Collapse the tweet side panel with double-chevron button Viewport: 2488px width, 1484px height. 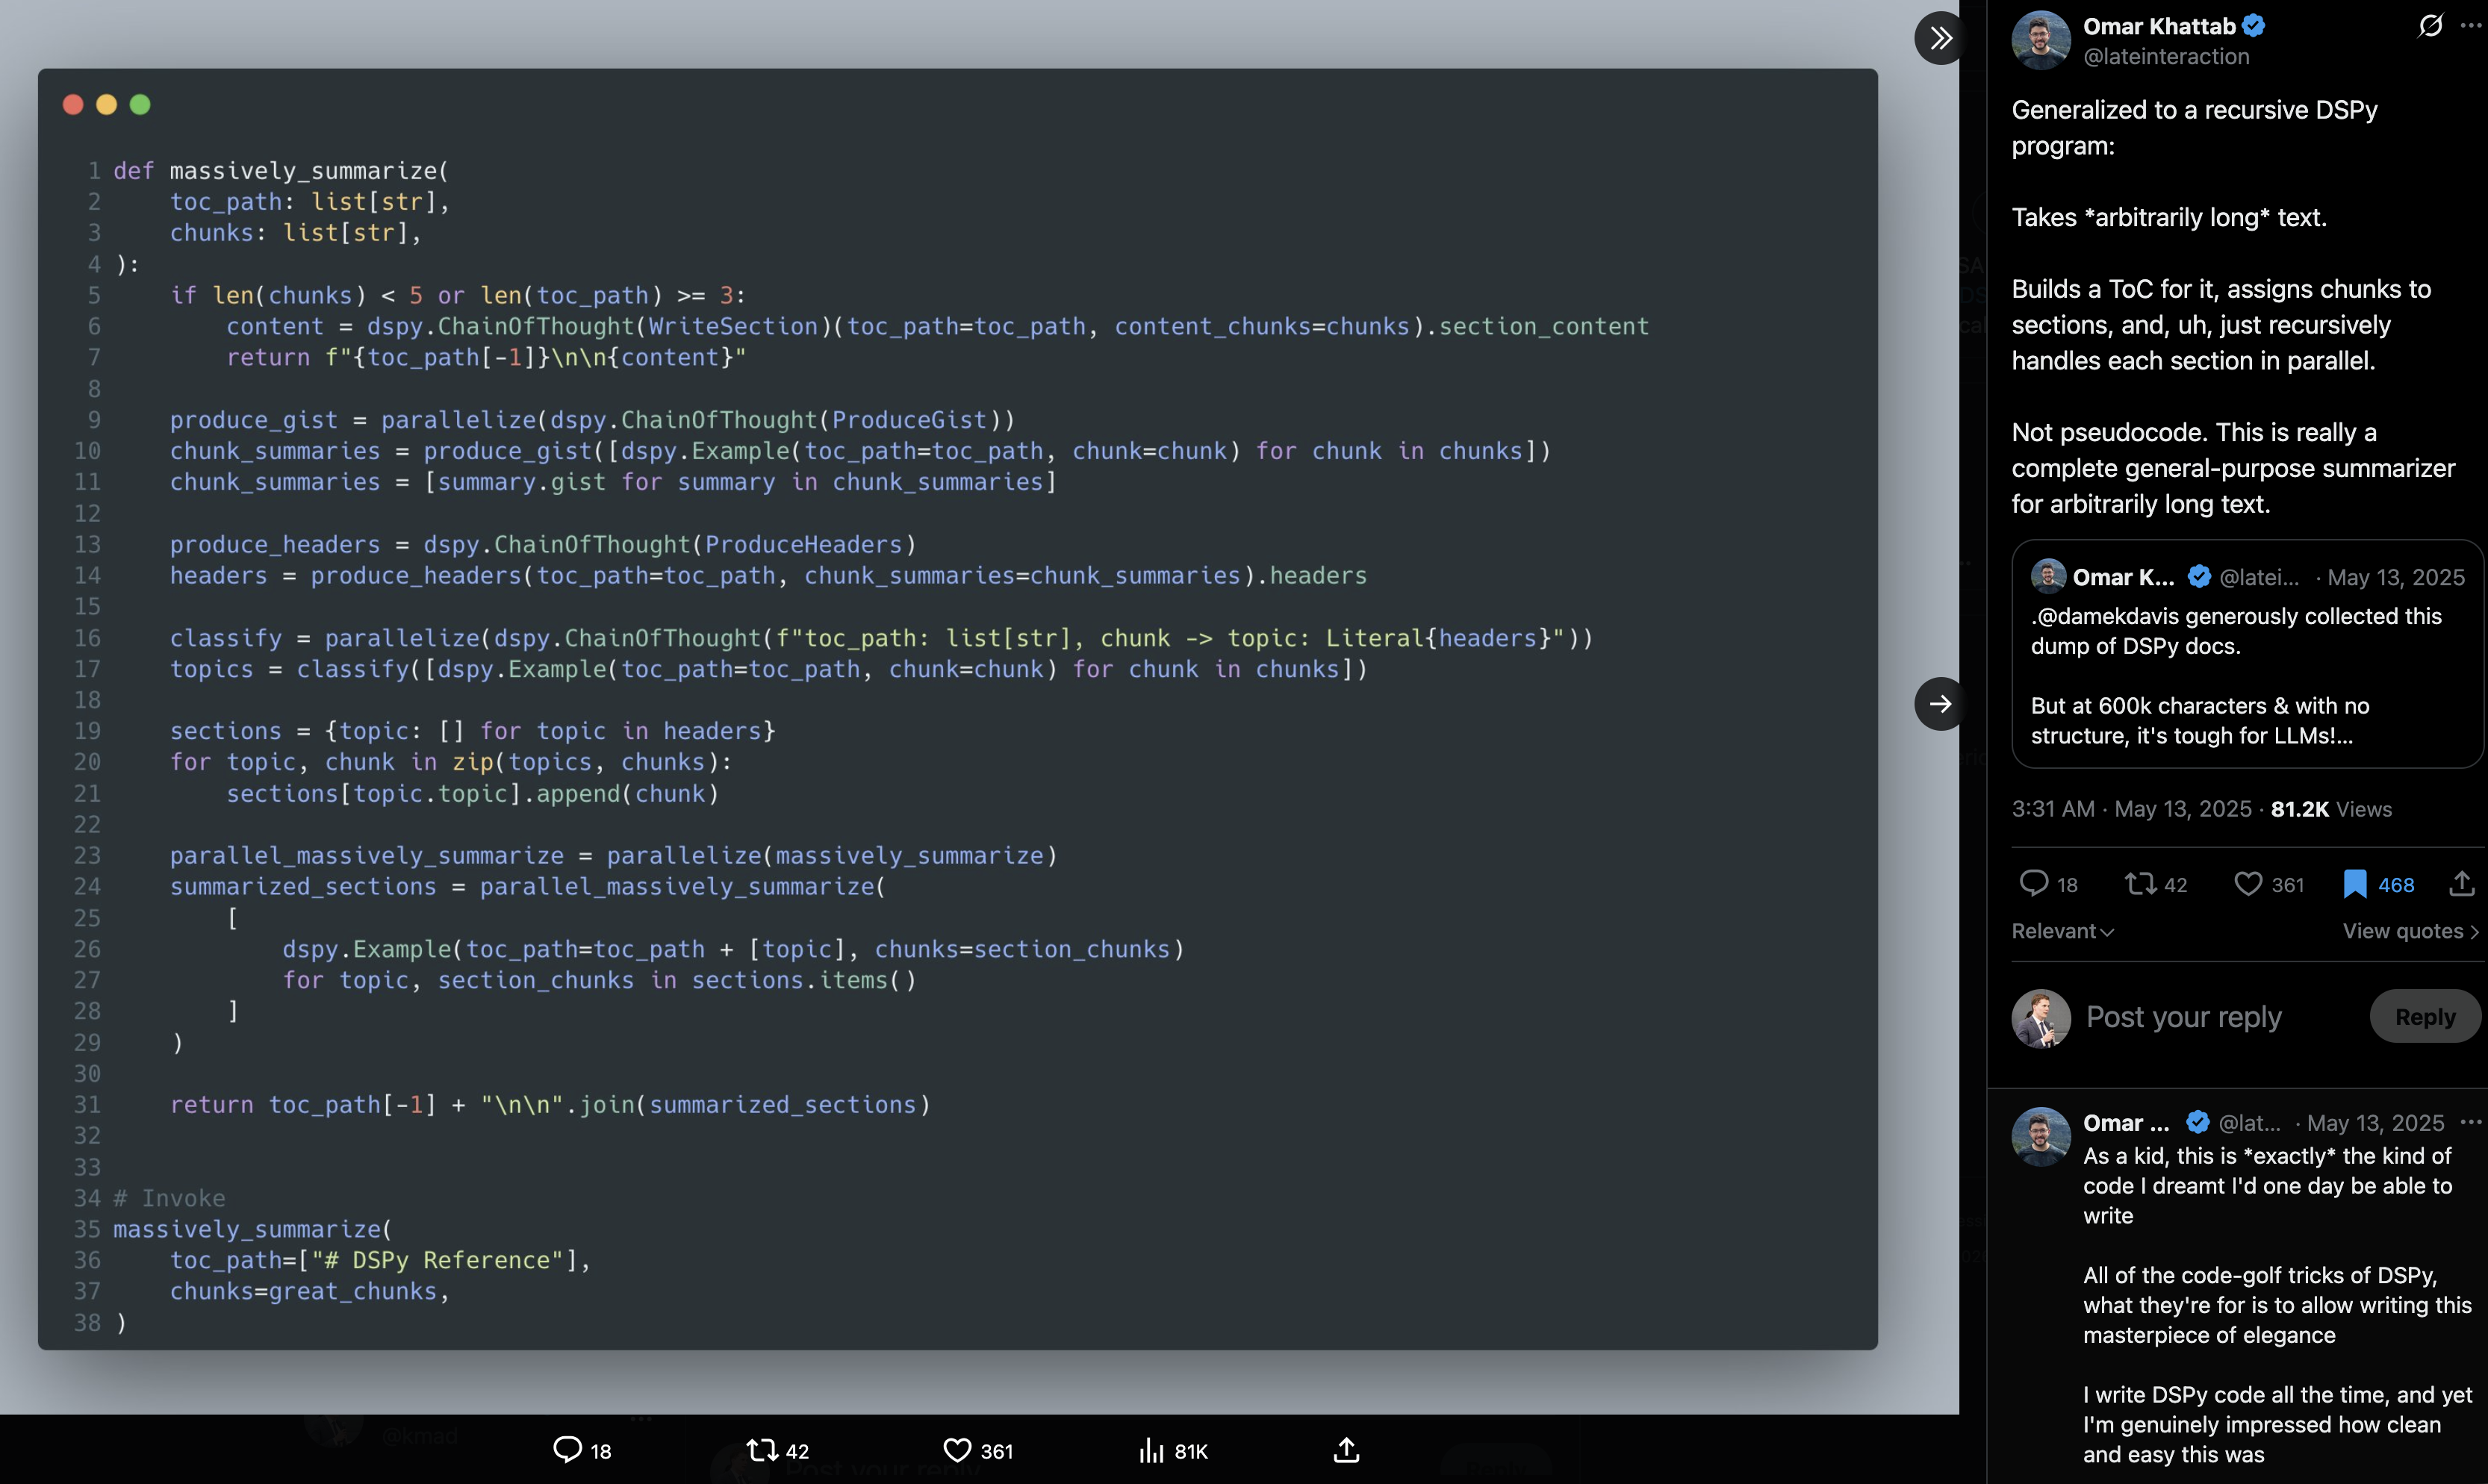pos(1940,38)
